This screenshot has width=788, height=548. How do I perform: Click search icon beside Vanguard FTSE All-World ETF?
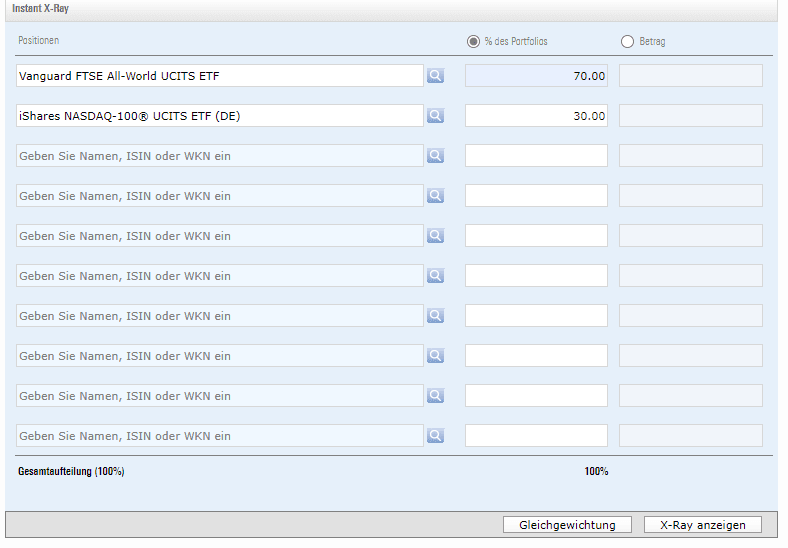point(435,76)
